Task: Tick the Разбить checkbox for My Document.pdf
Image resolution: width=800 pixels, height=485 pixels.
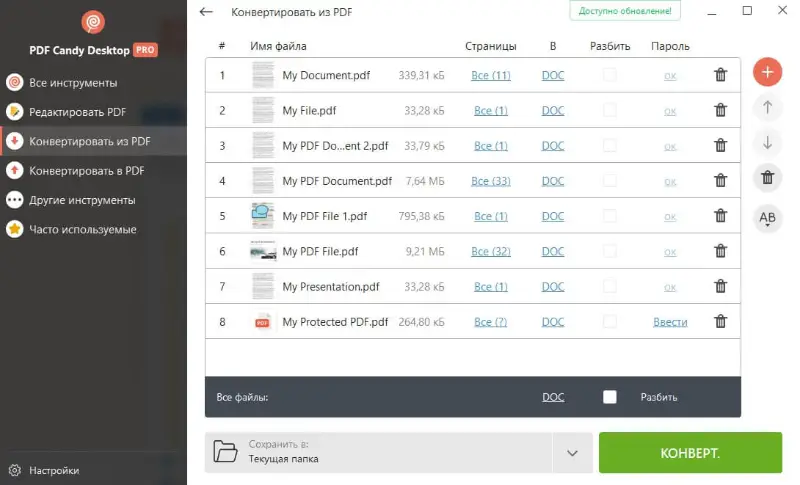Action: [x=609, y=75]
